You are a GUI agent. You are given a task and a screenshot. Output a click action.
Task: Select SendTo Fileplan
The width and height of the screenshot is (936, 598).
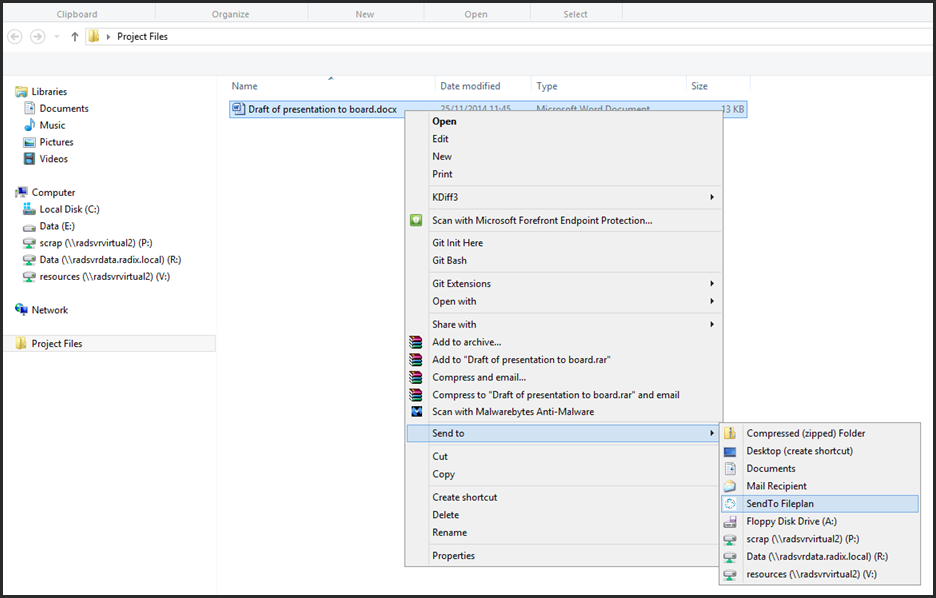[820, 504]
